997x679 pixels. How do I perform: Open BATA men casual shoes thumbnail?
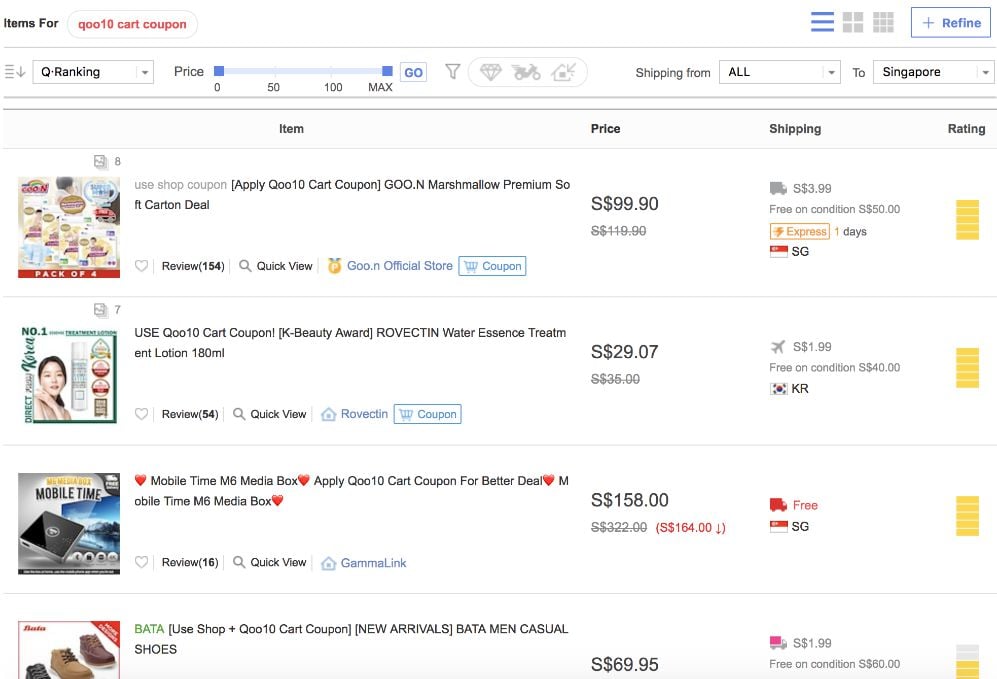(x=69, y=650)
